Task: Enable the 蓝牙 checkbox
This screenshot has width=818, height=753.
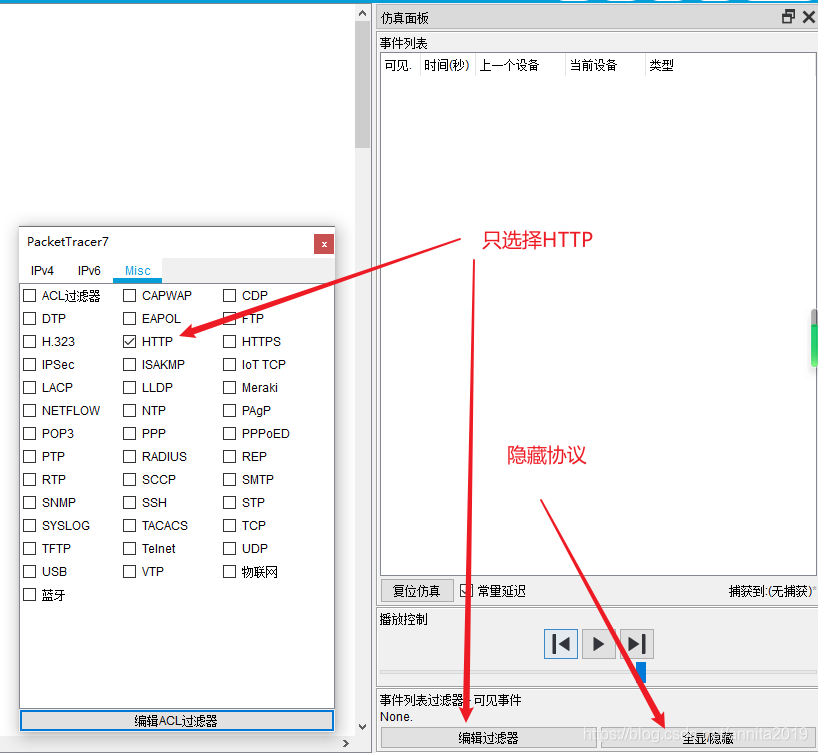Action: [x=30, y=594]
